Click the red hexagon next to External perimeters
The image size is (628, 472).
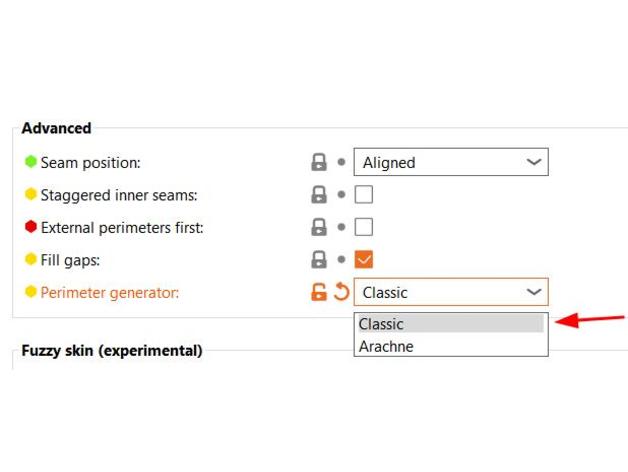pyautogui.click(x=31, y=227)
